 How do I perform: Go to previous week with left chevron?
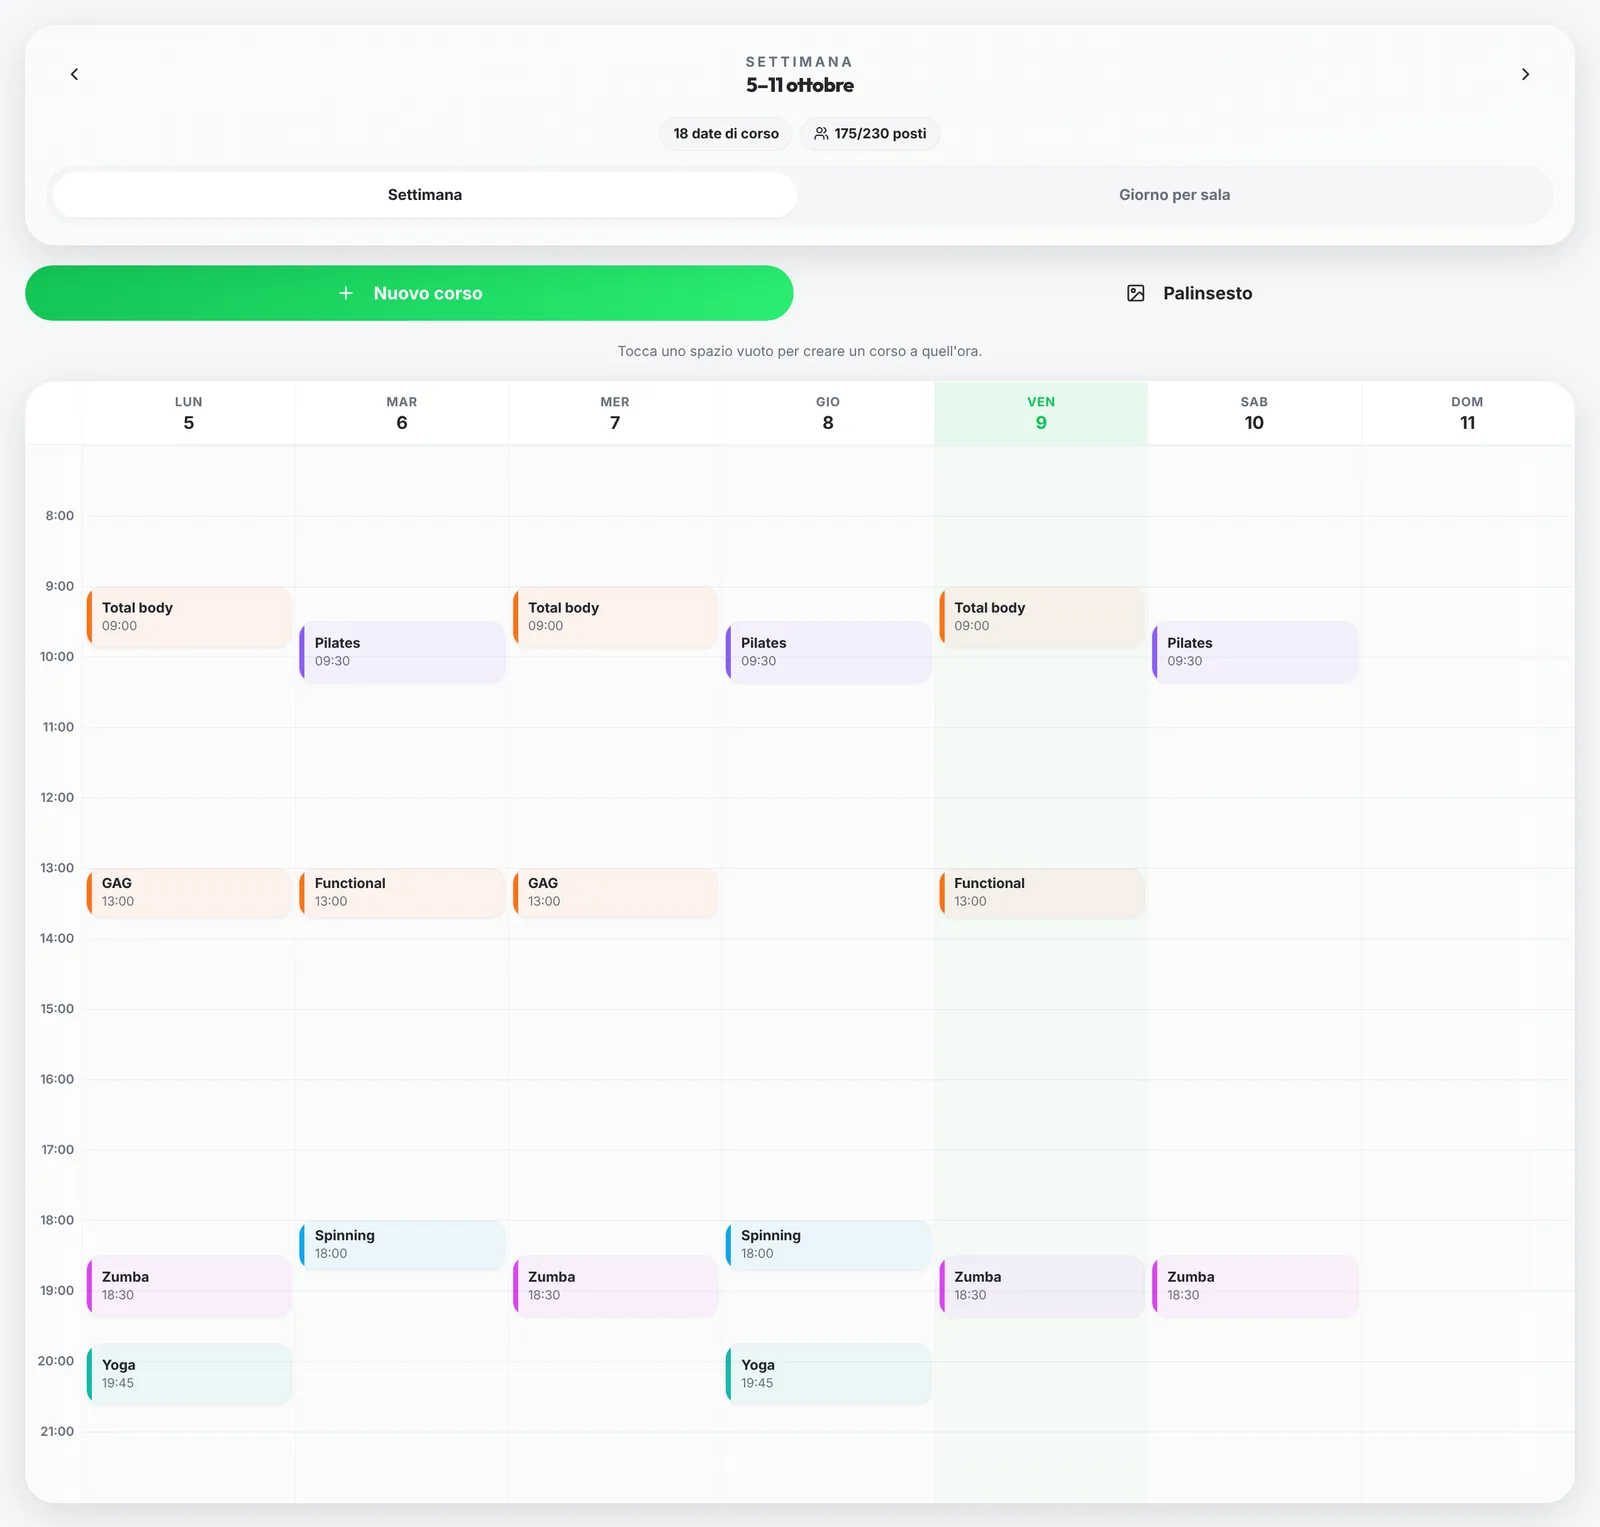74,74
